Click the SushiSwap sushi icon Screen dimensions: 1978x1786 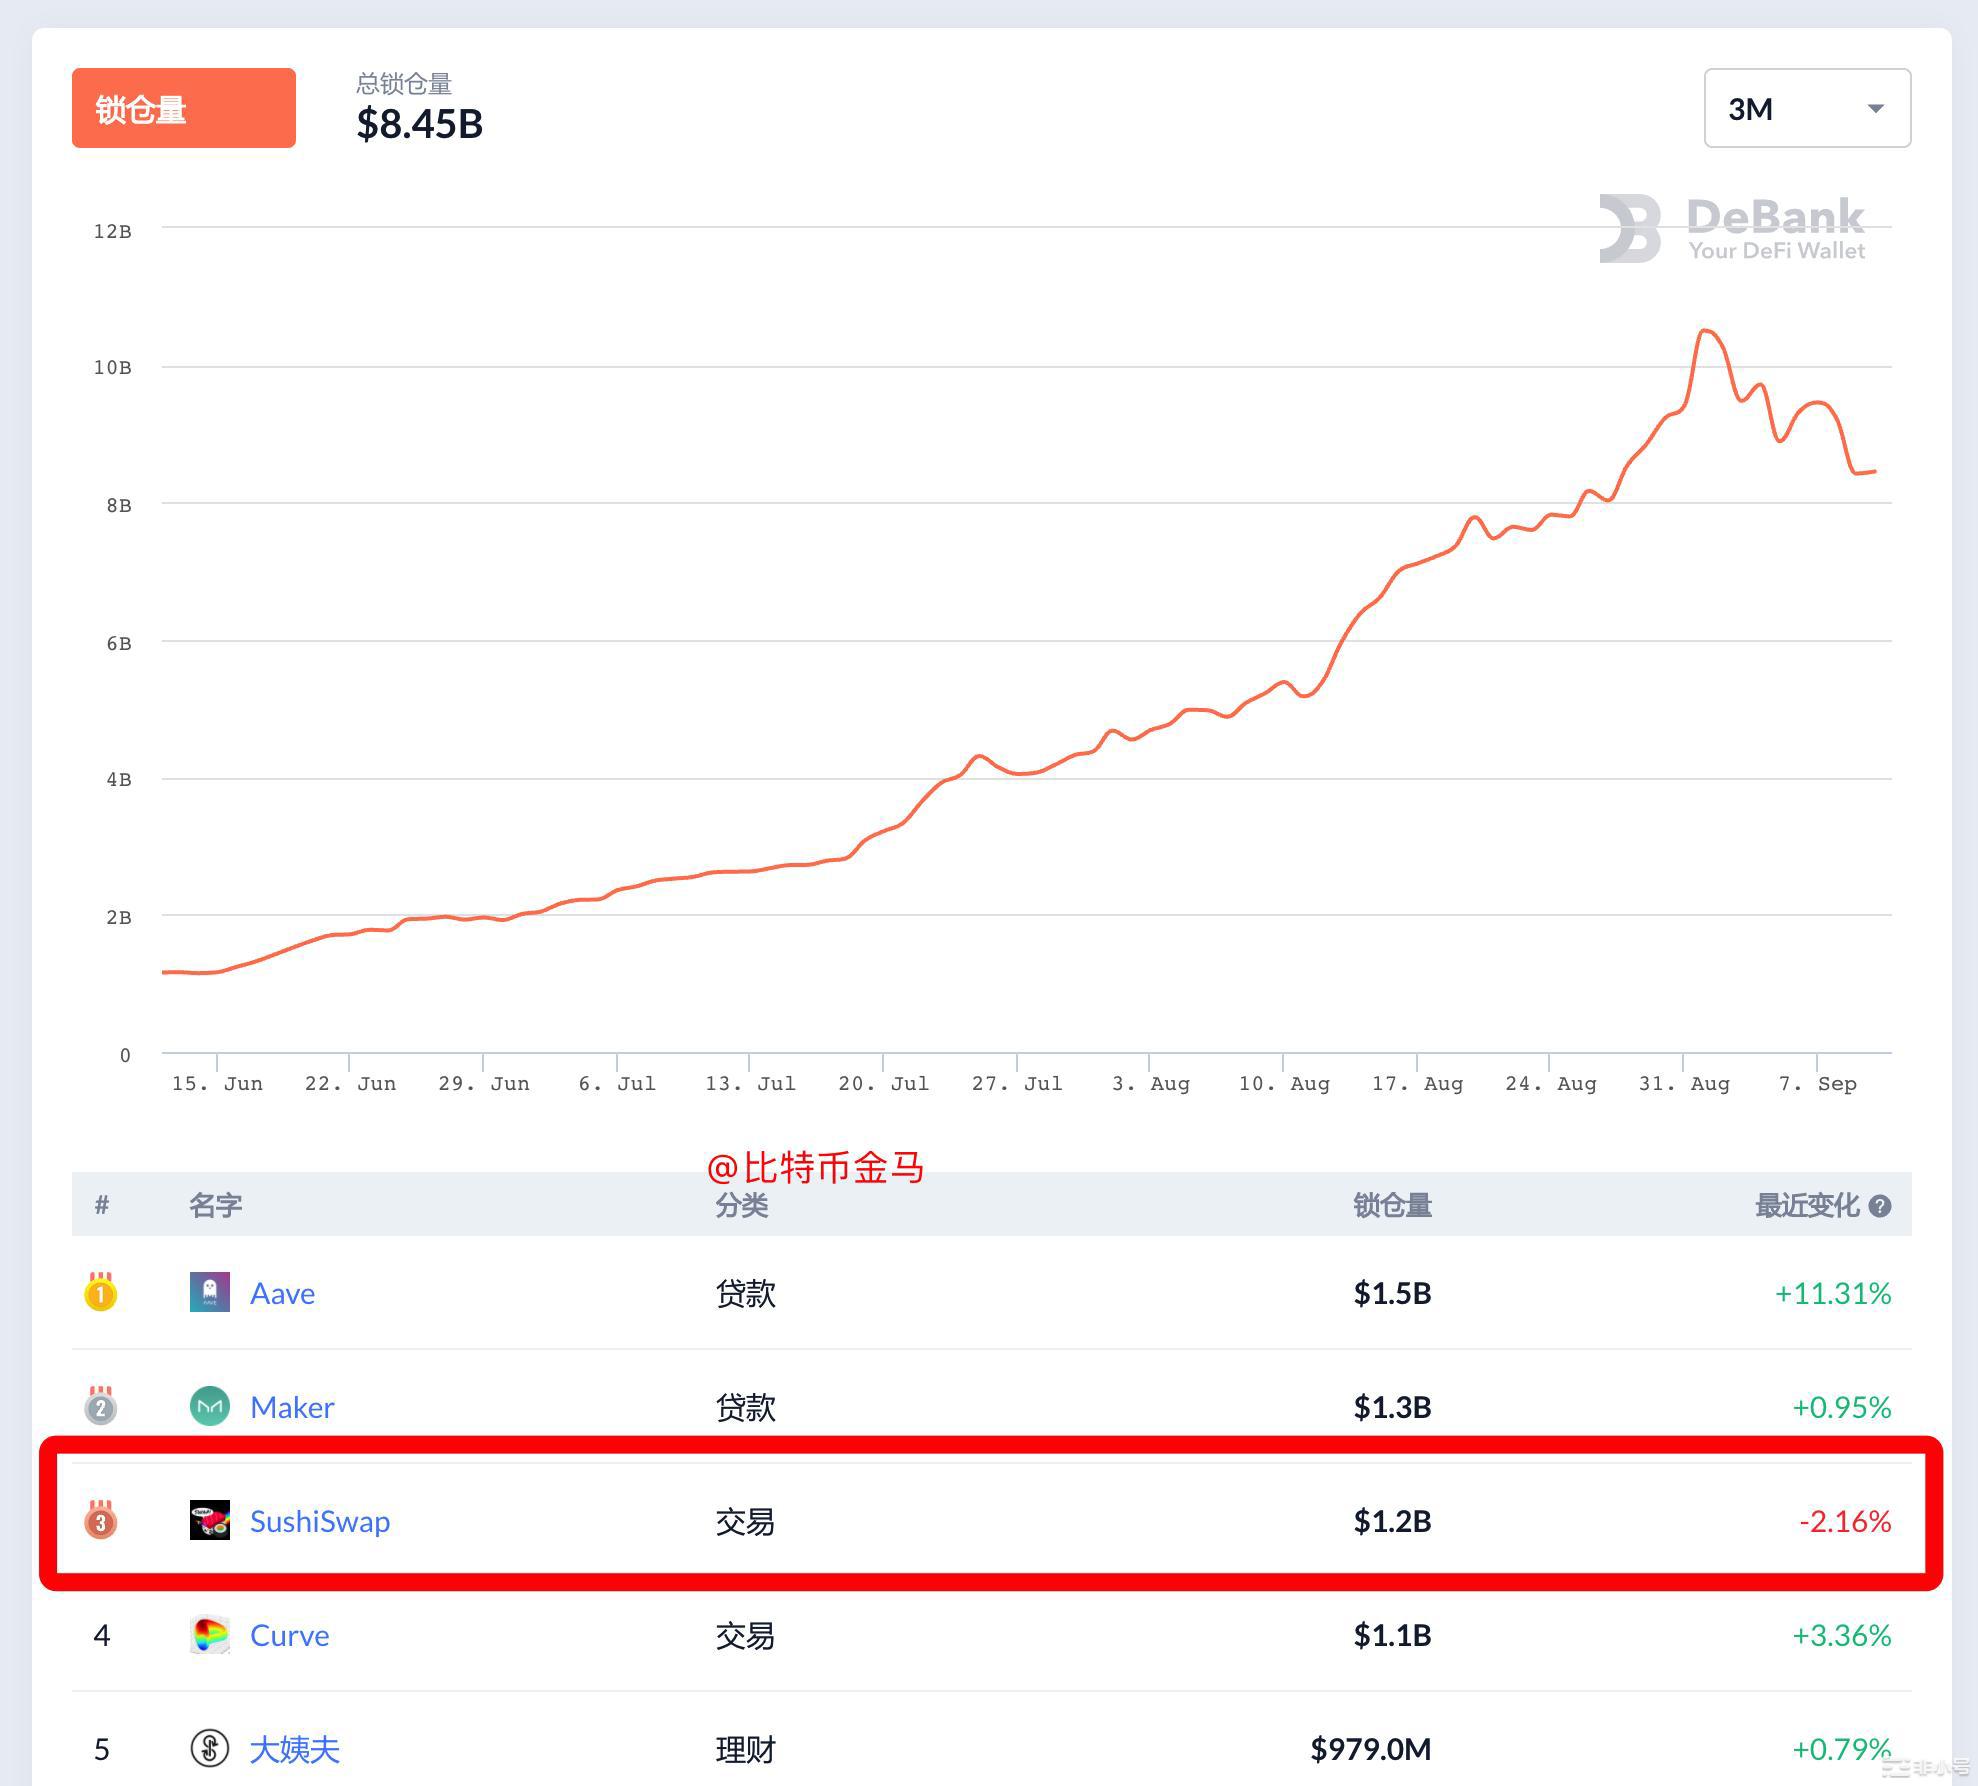[x=210, y=1521]
